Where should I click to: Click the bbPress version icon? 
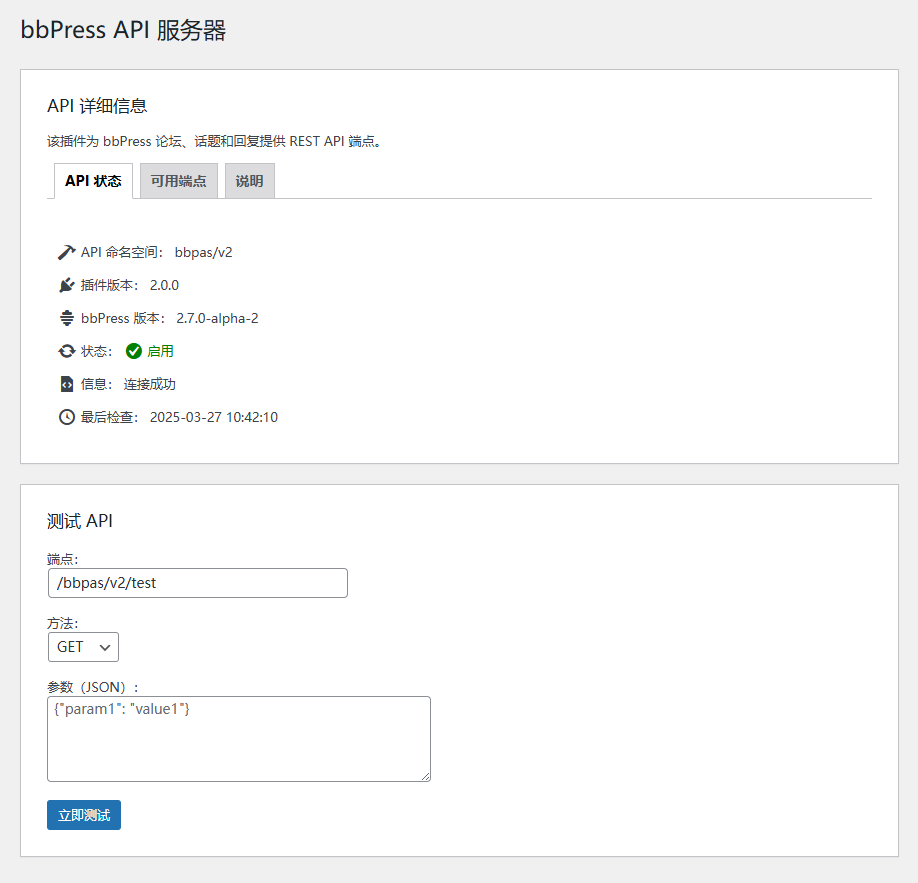point(67,318)
